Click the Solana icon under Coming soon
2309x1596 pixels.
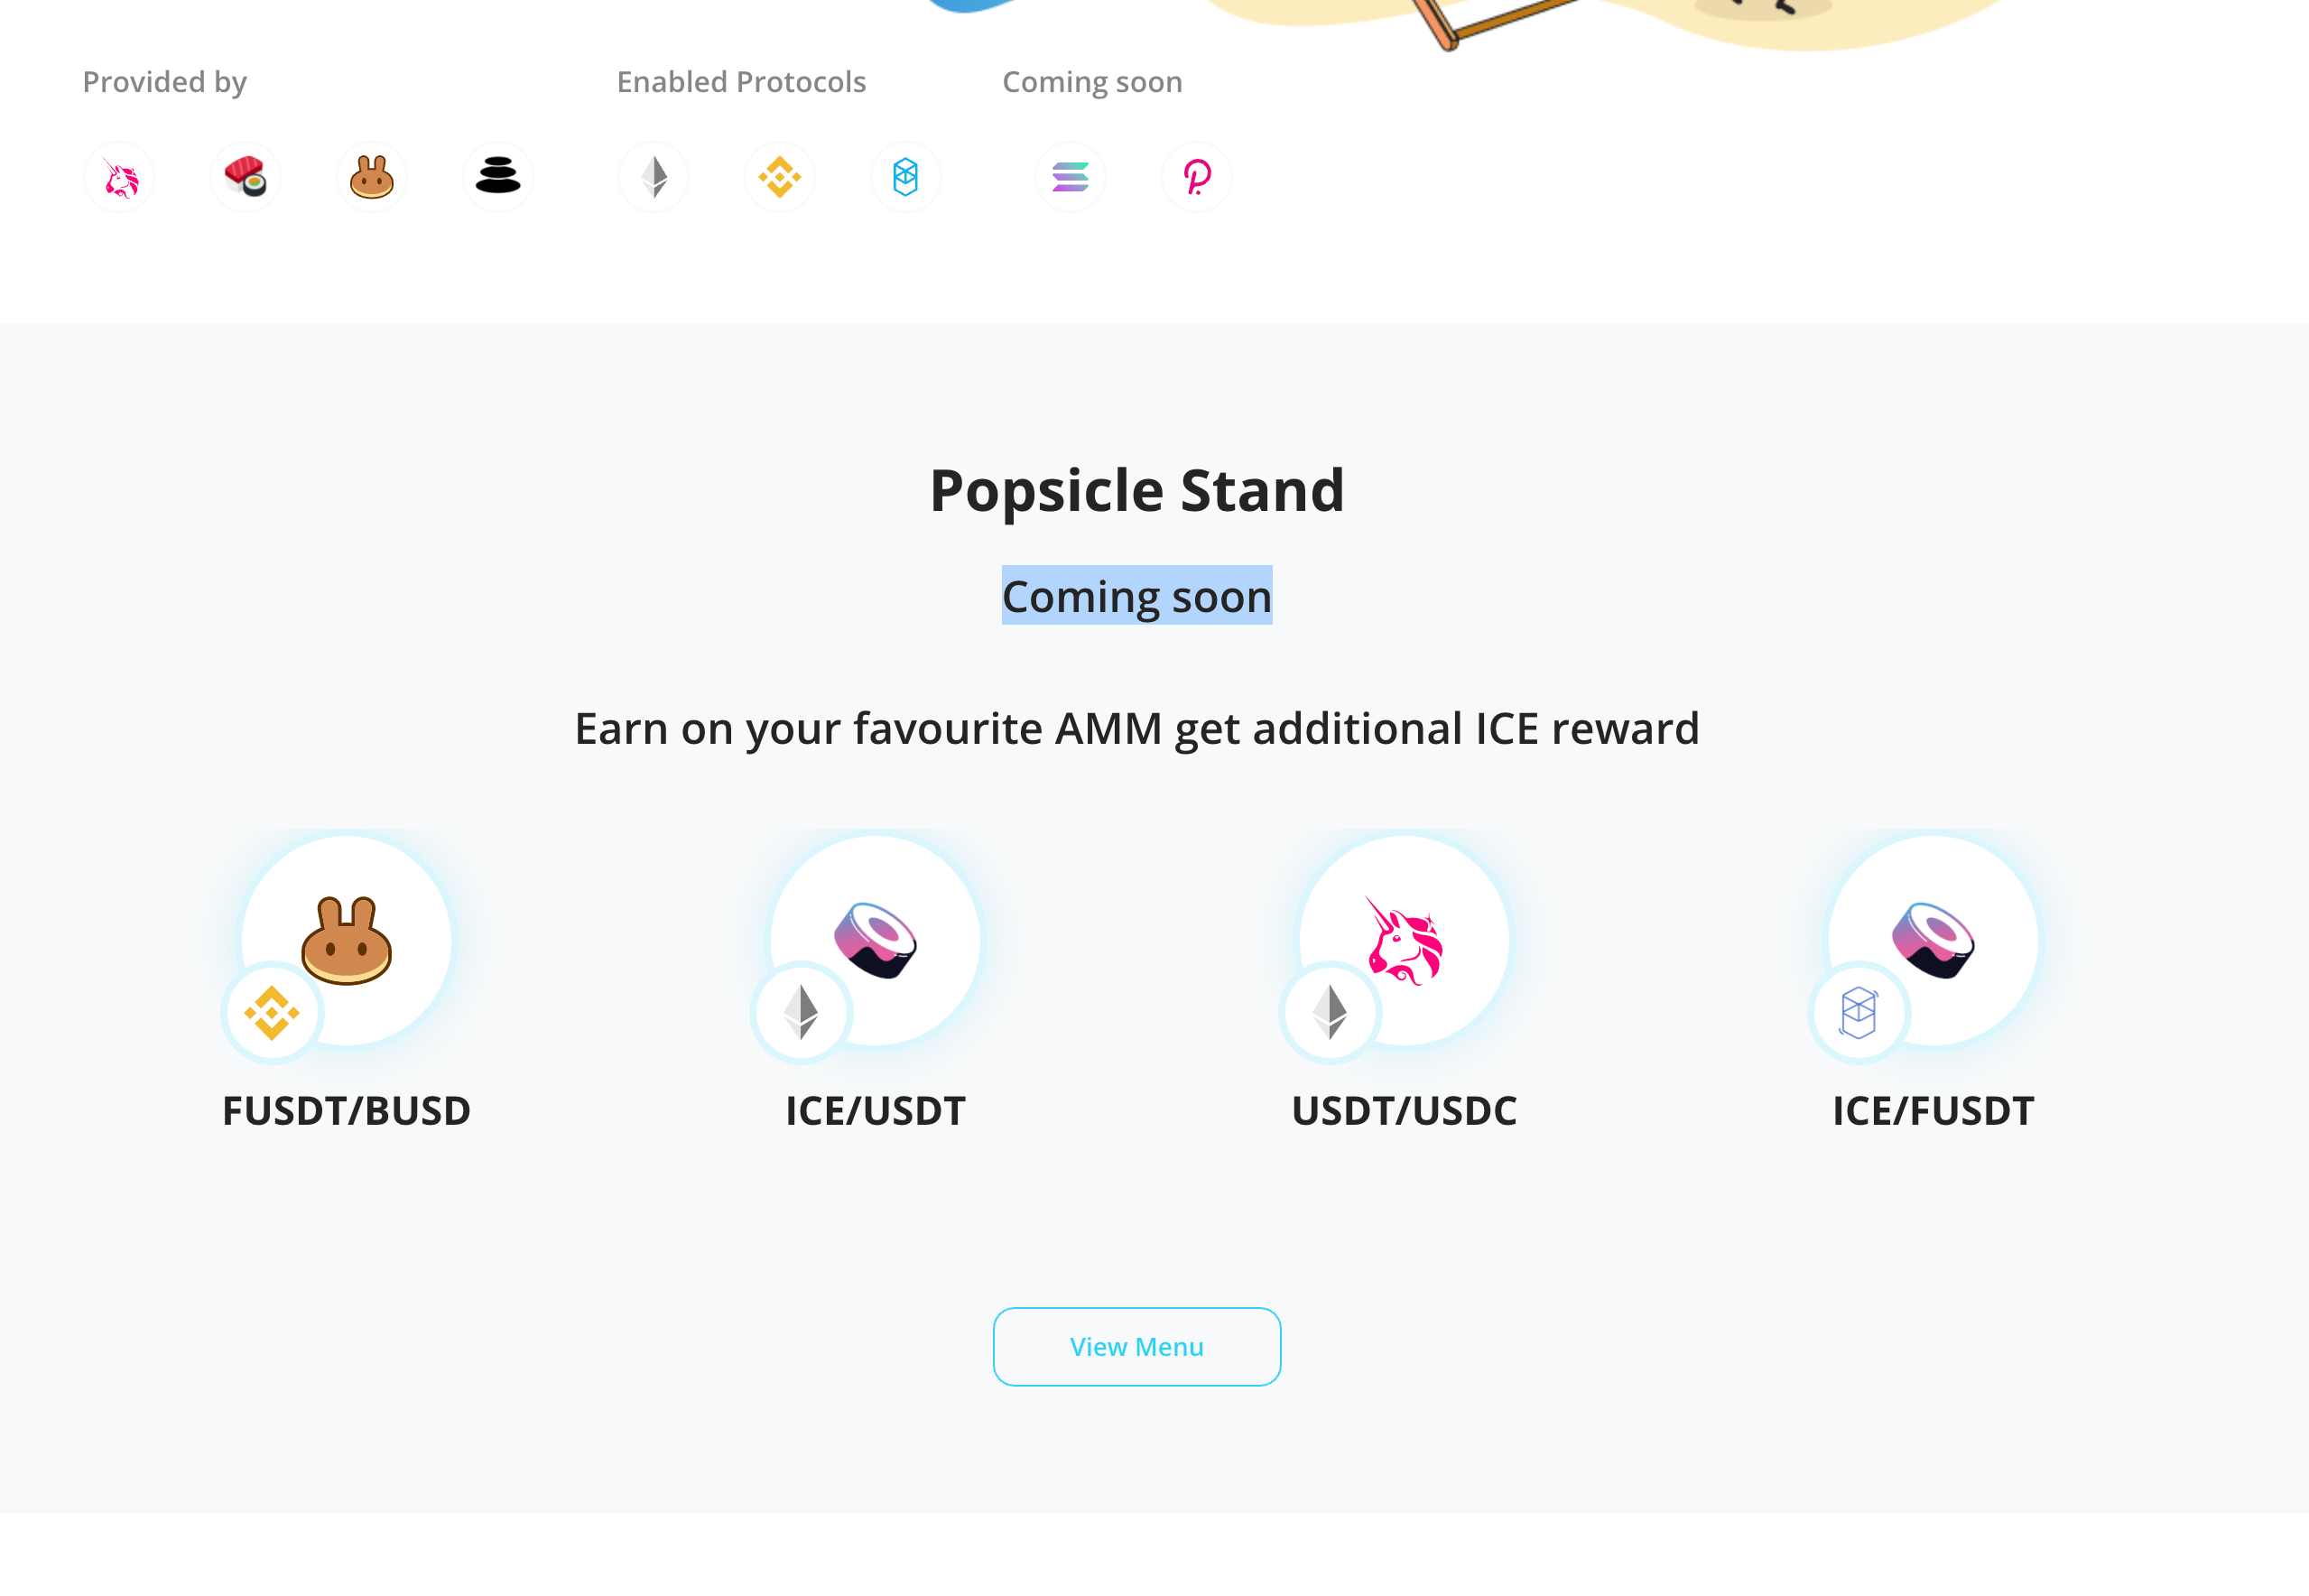1069,176
